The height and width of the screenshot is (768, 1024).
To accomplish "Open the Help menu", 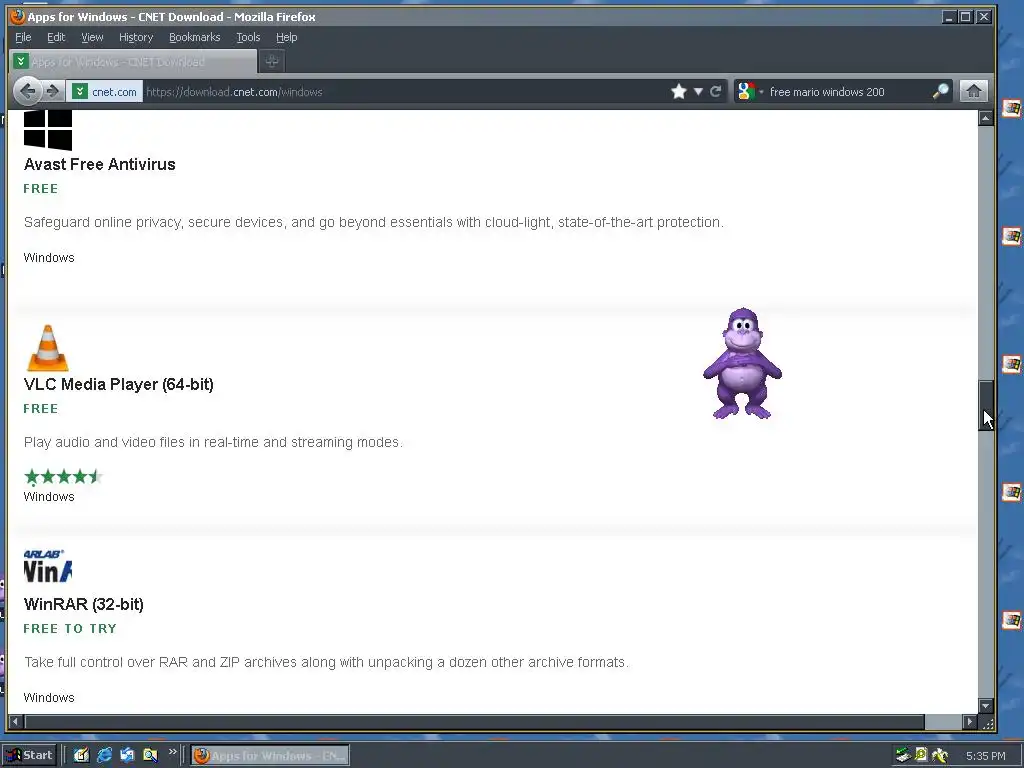I will 287,37.
